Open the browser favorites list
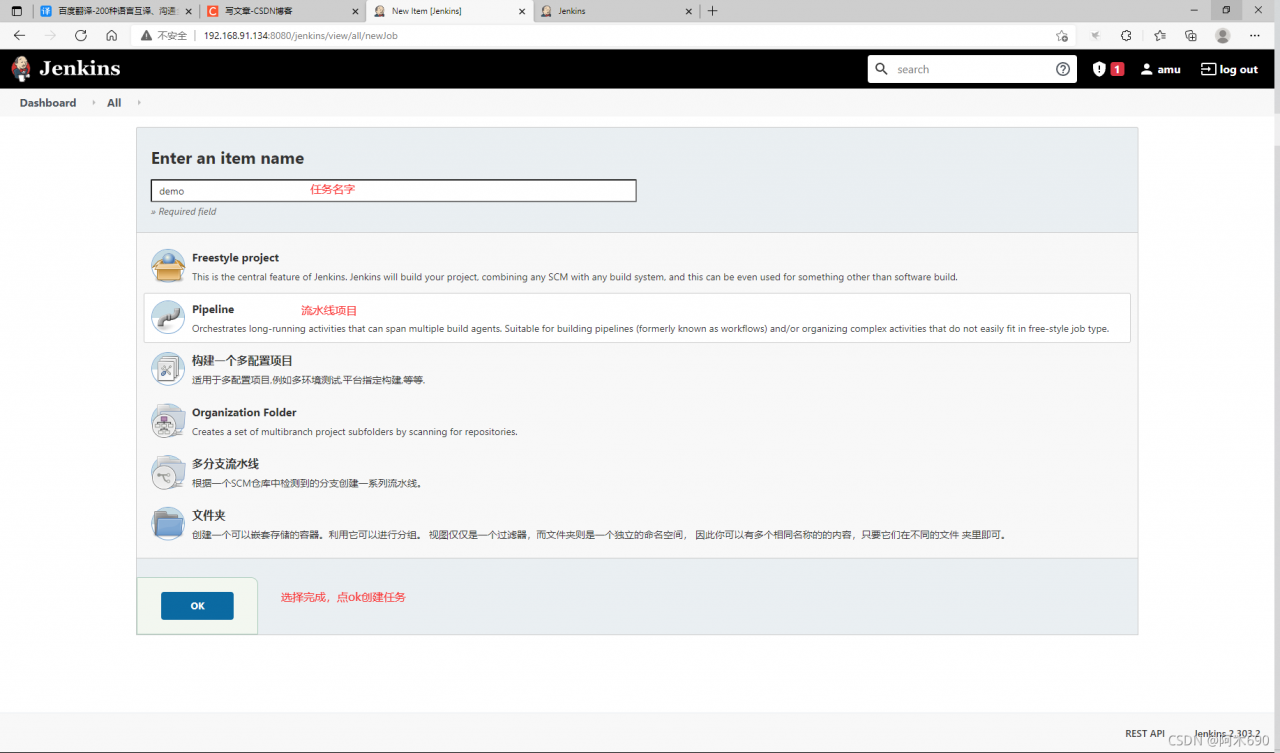 [x=1159, y=35]
